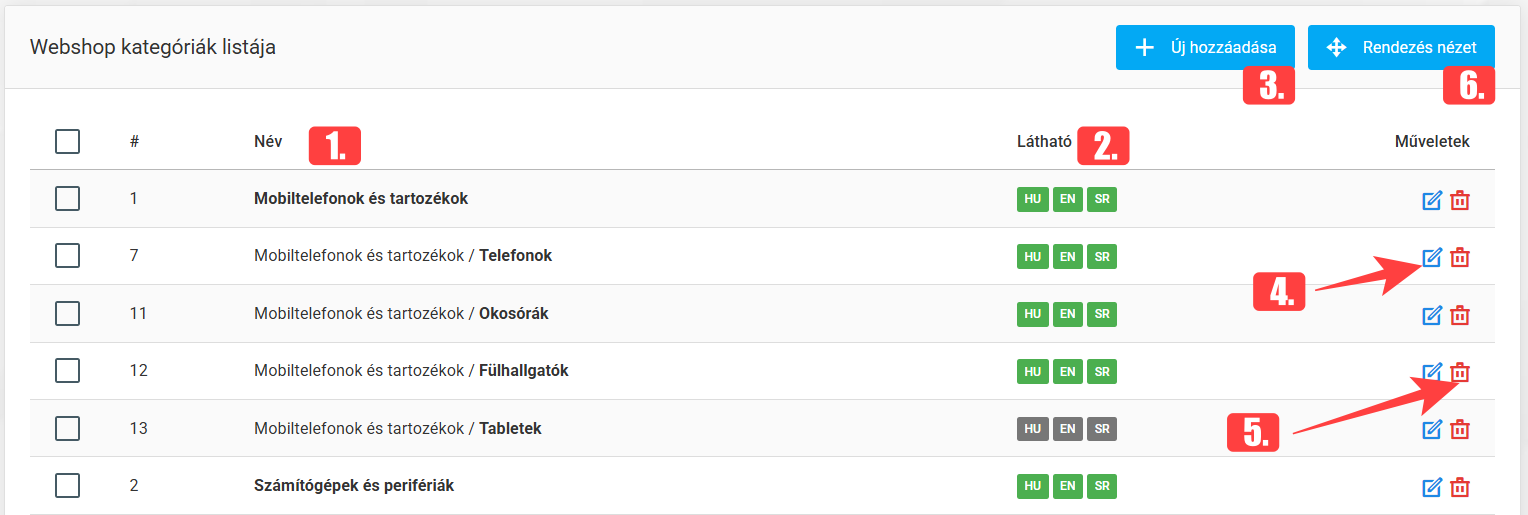Check the box for Telefonok row

pyautogui.click(x=67, y=256)
